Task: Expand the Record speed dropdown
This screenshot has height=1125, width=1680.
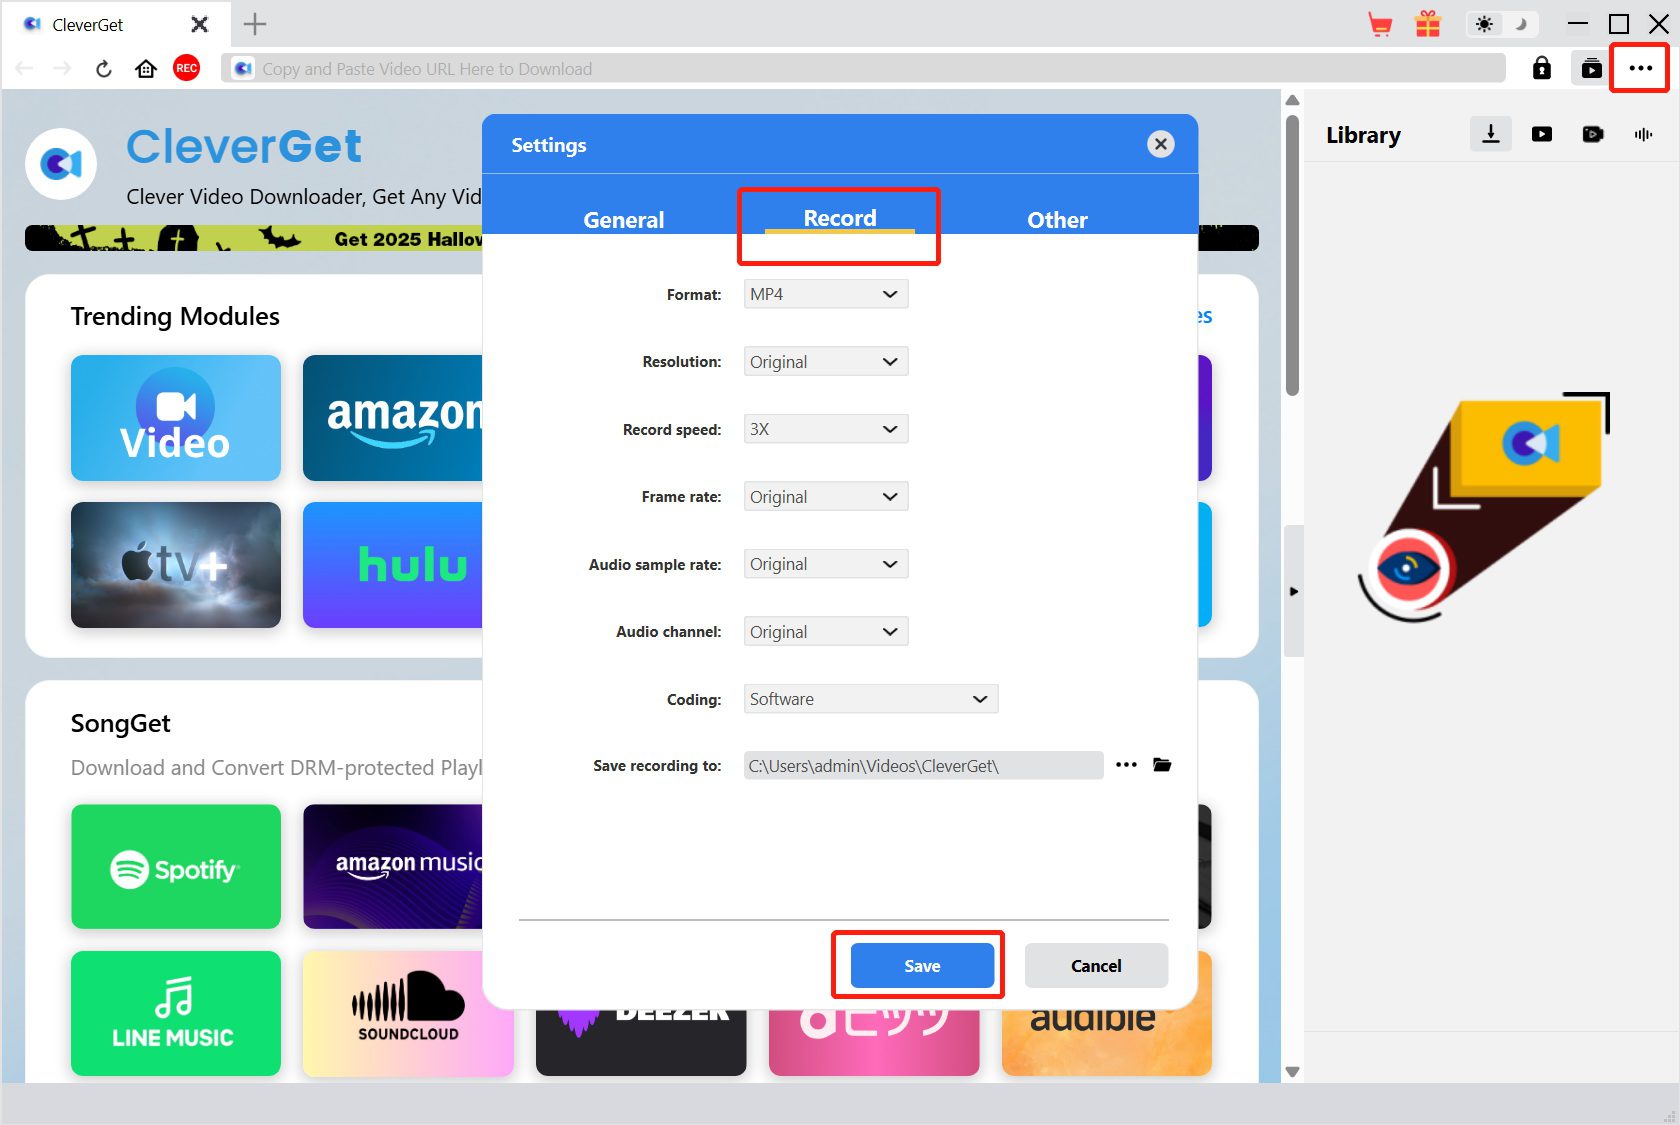Action: [825, 429]
